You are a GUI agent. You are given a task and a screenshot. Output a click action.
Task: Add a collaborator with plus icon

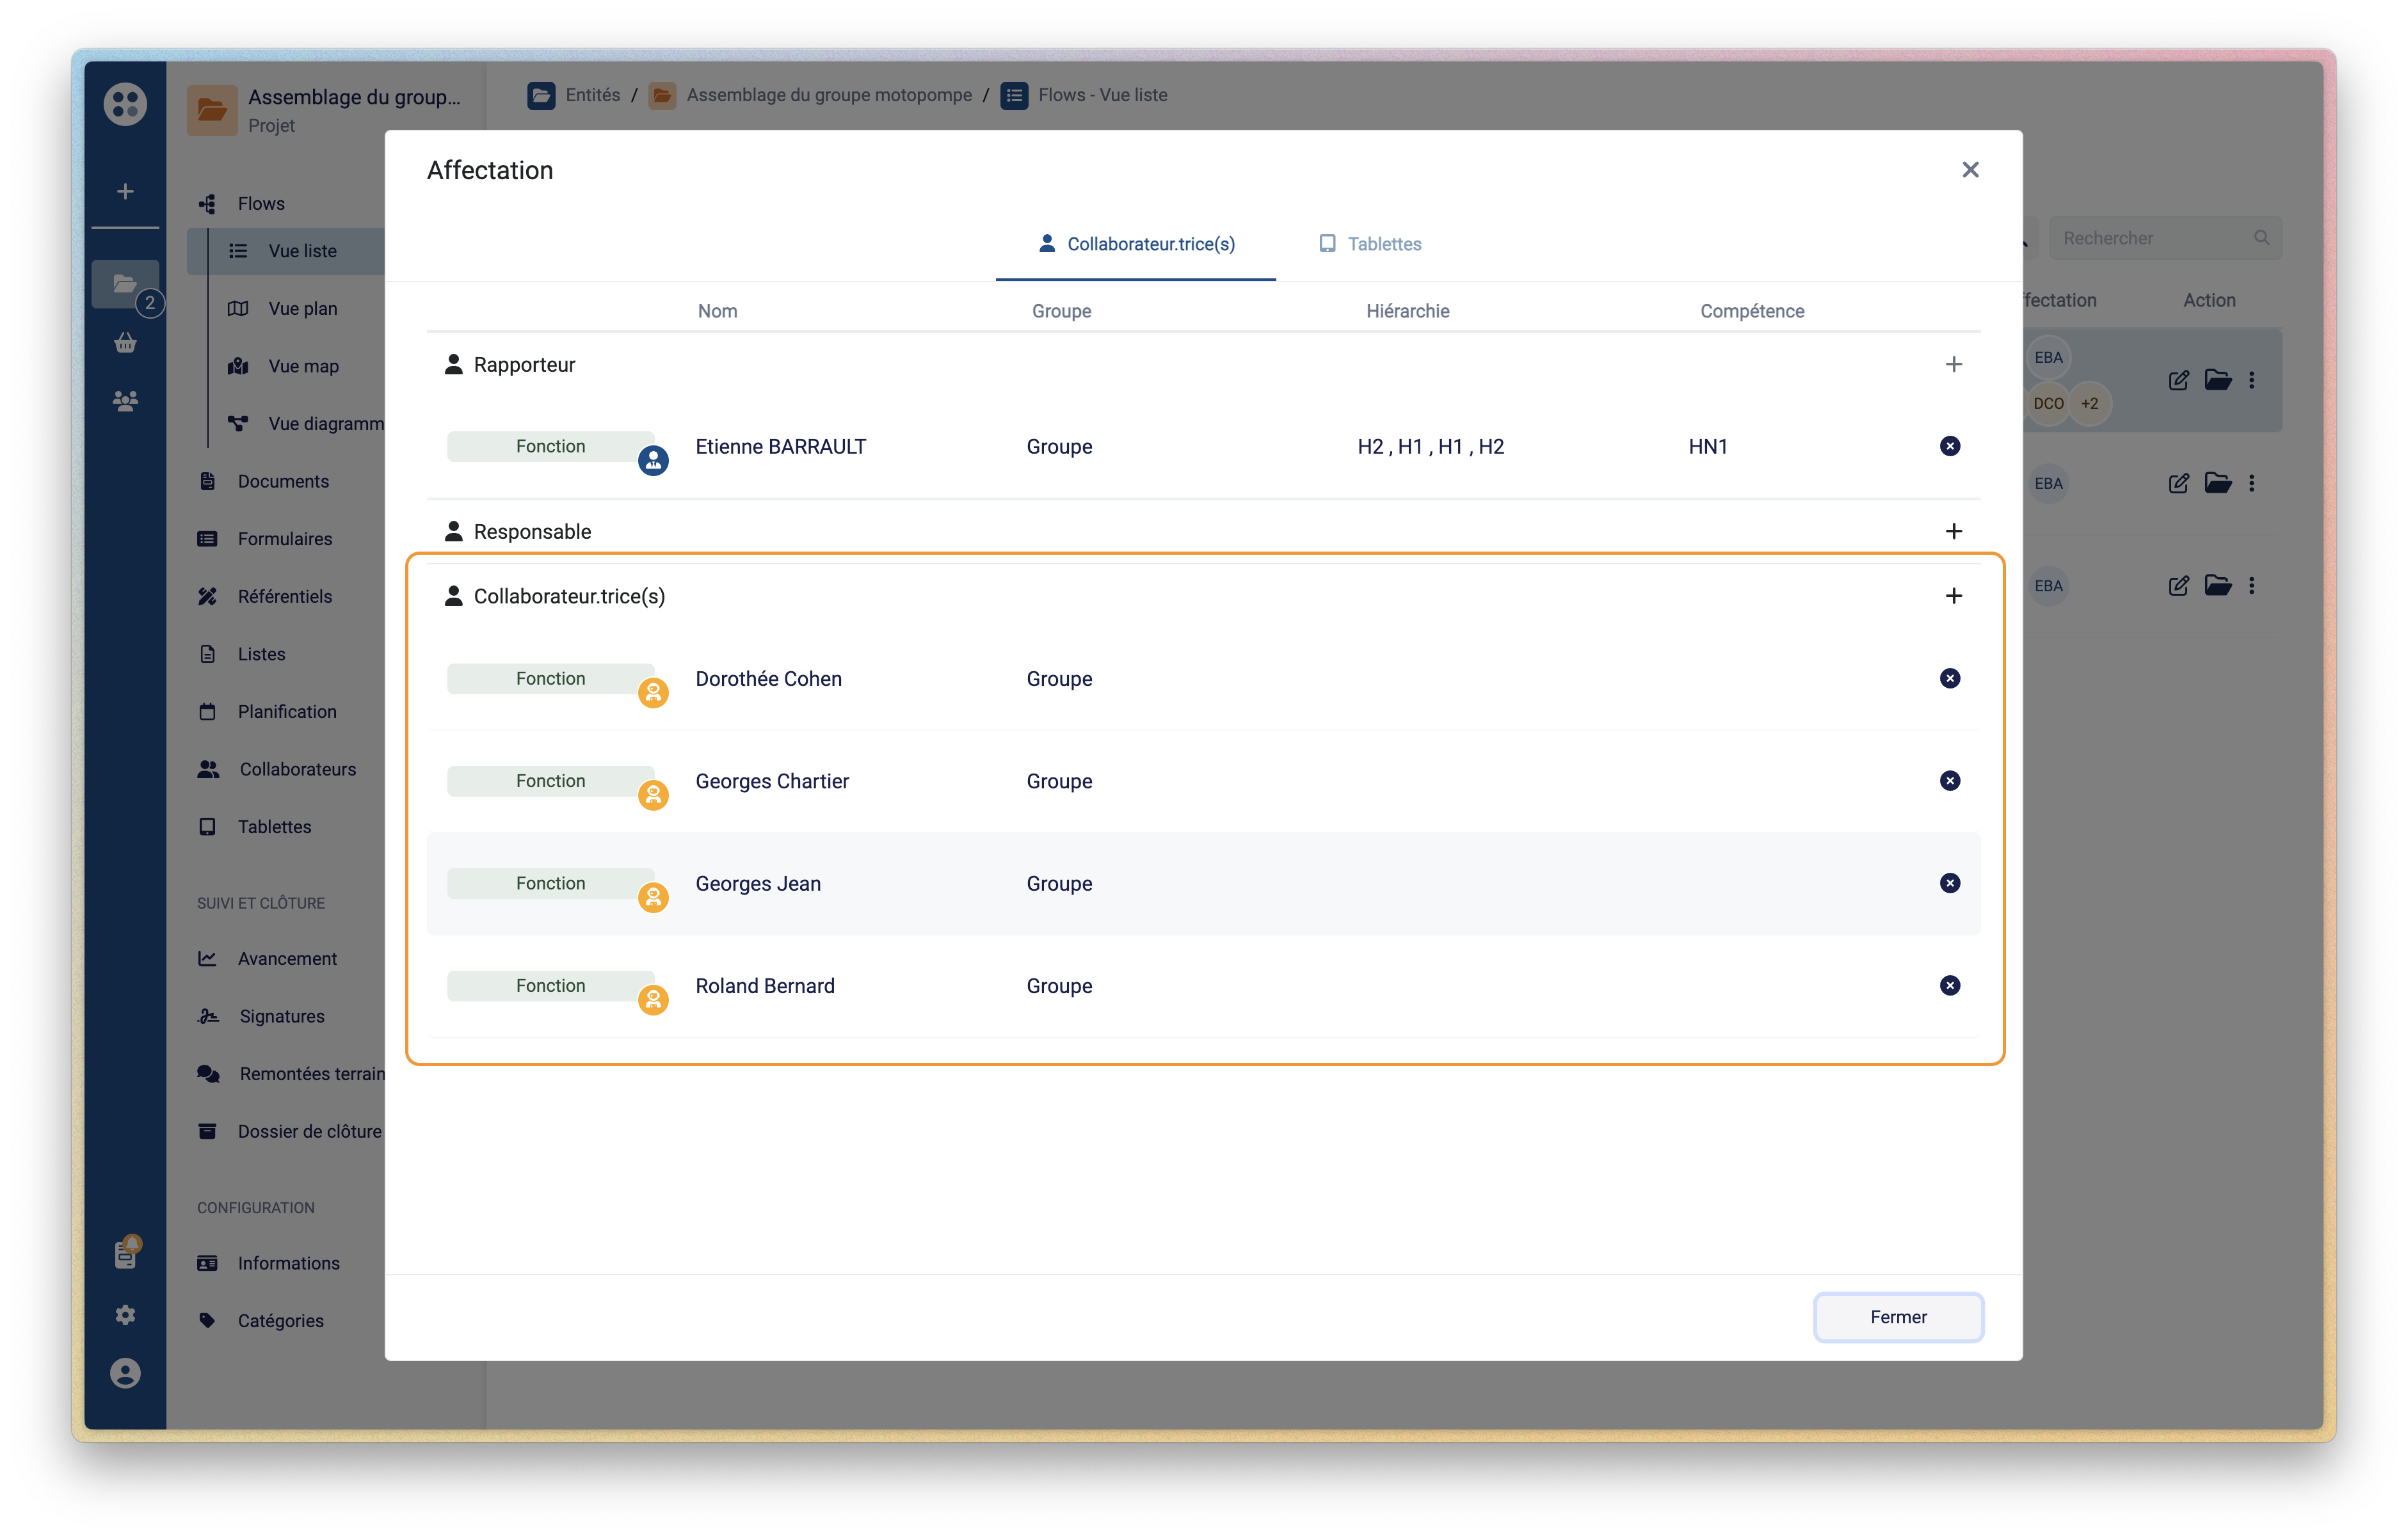[x=1953, y=596]
